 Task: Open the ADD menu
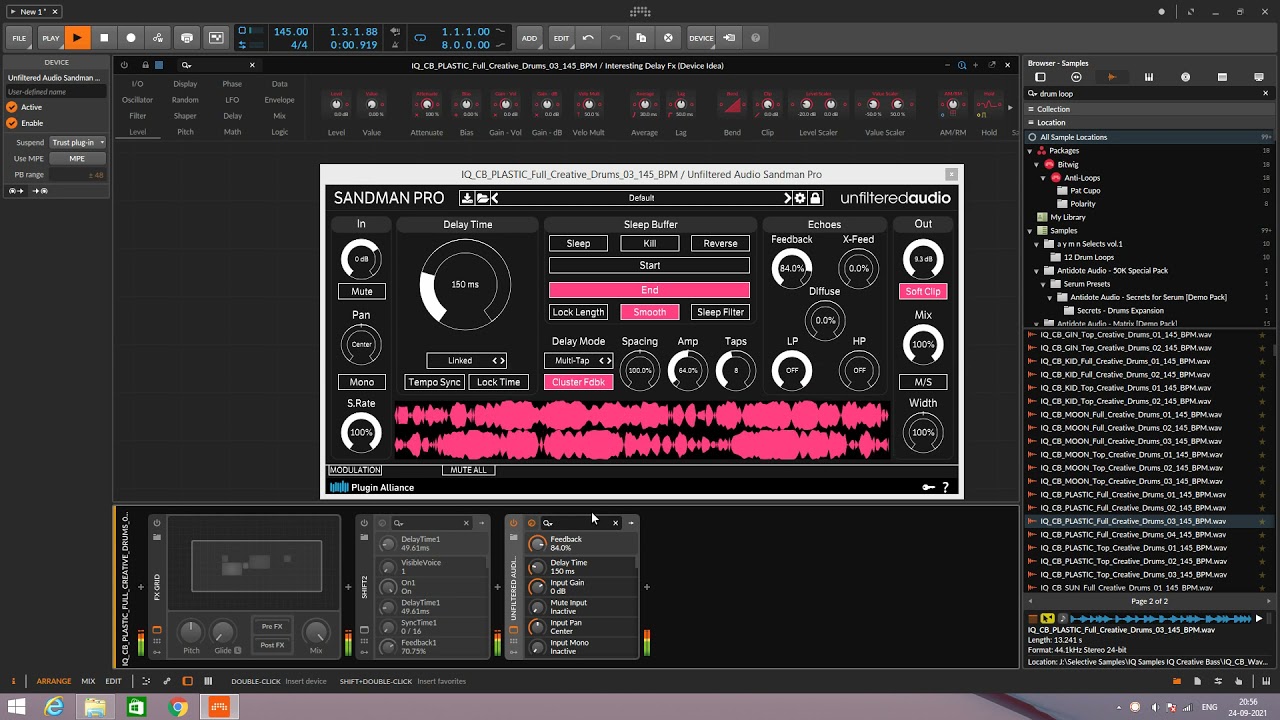pos(529,38)
